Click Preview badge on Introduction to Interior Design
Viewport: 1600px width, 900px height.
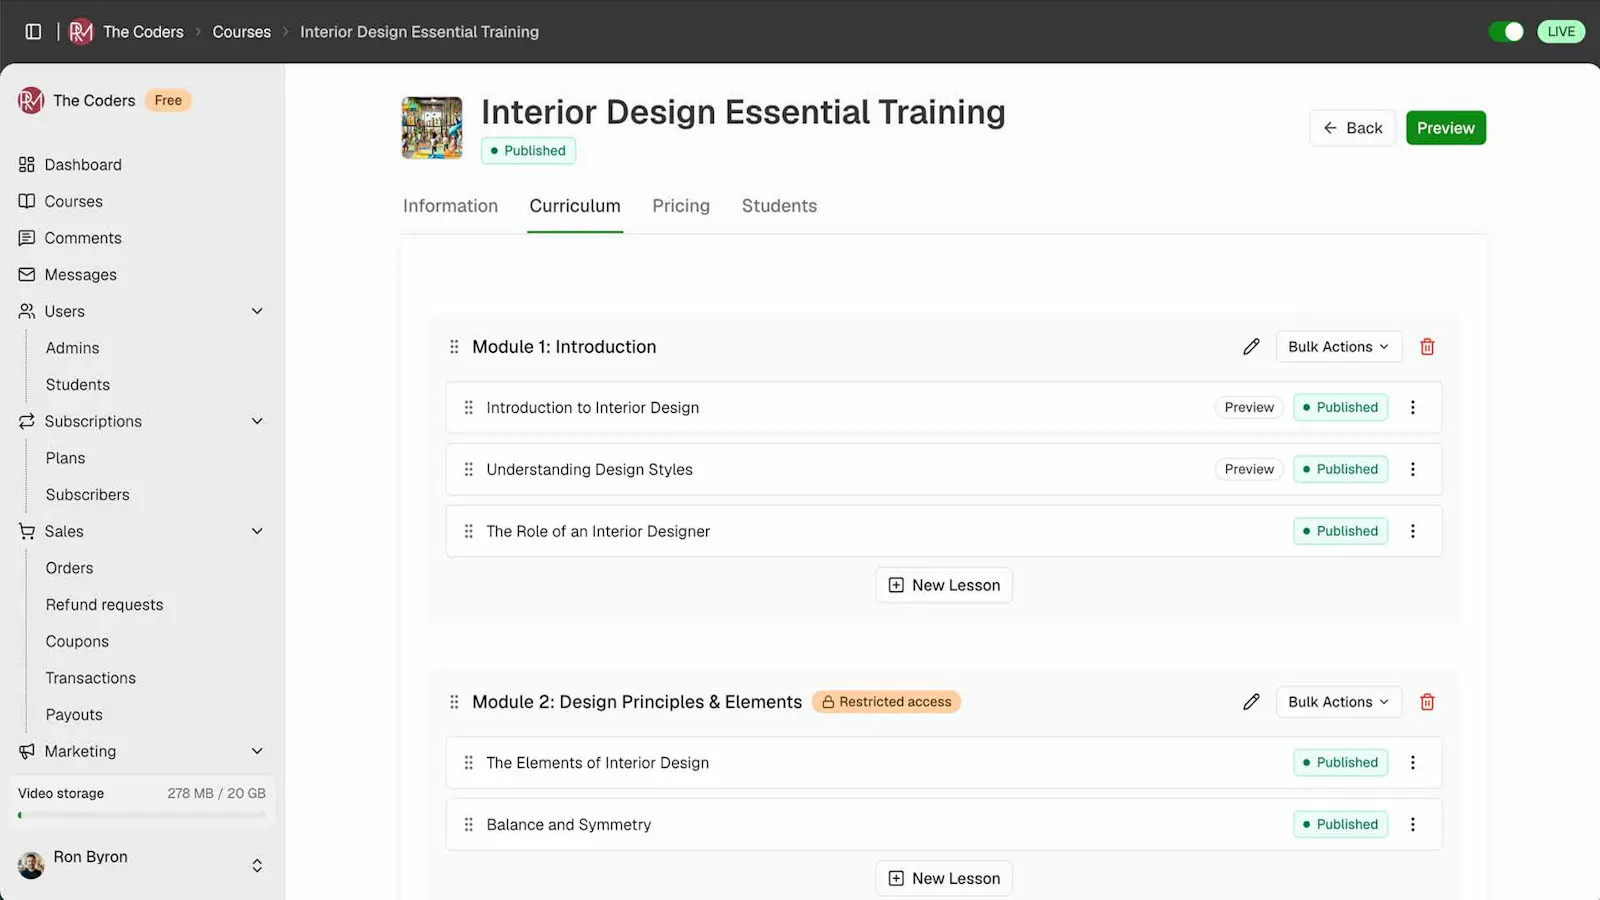point(1249,408)
